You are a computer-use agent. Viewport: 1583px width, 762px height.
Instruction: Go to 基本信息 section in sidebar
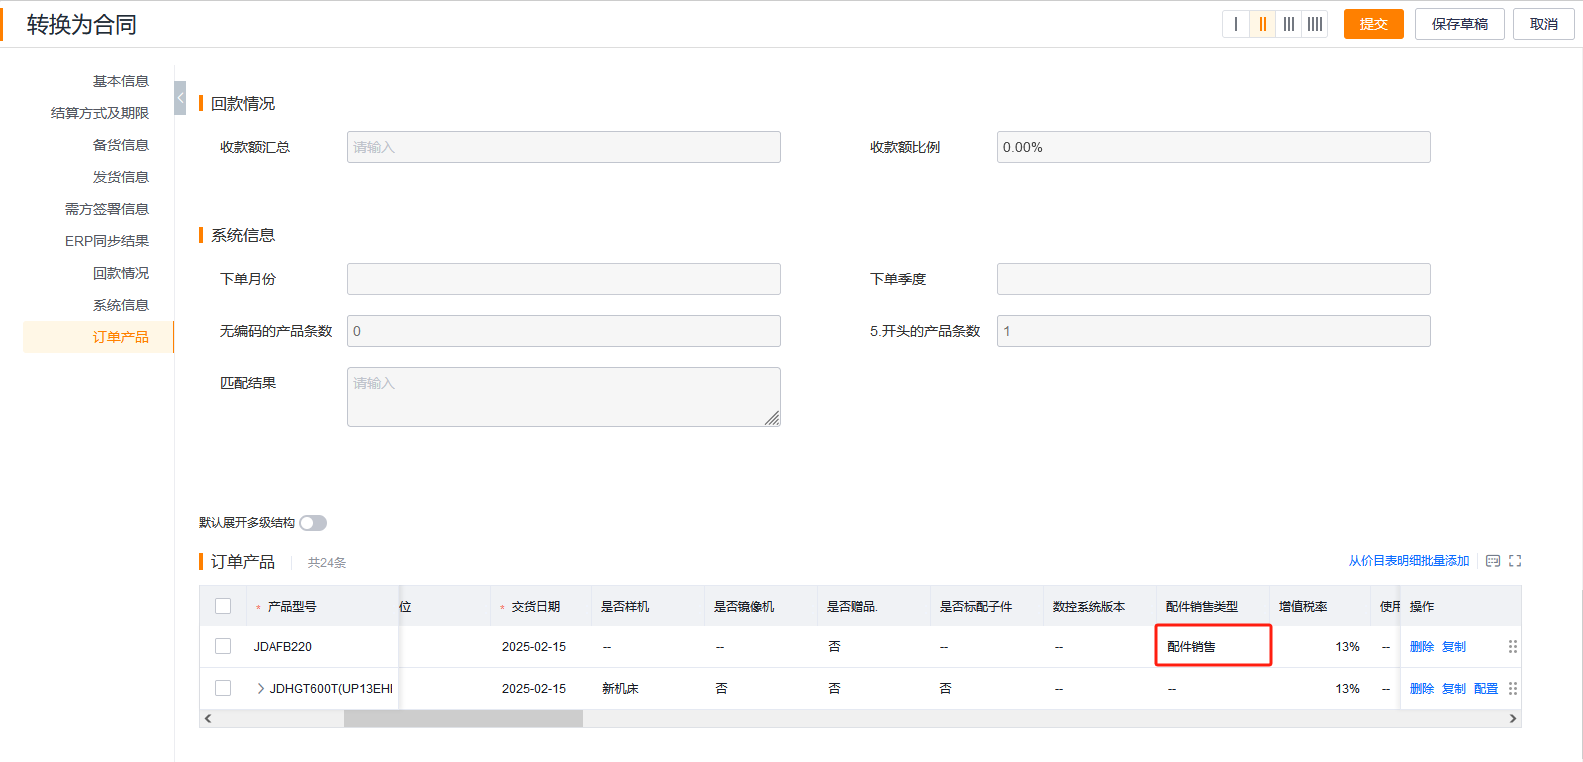(121, 81)
